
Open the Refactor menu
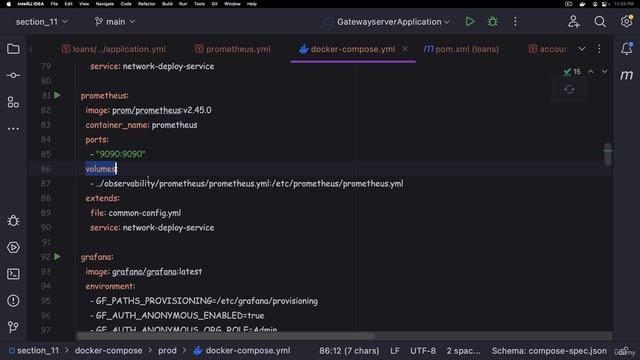[x=147, y=4]
